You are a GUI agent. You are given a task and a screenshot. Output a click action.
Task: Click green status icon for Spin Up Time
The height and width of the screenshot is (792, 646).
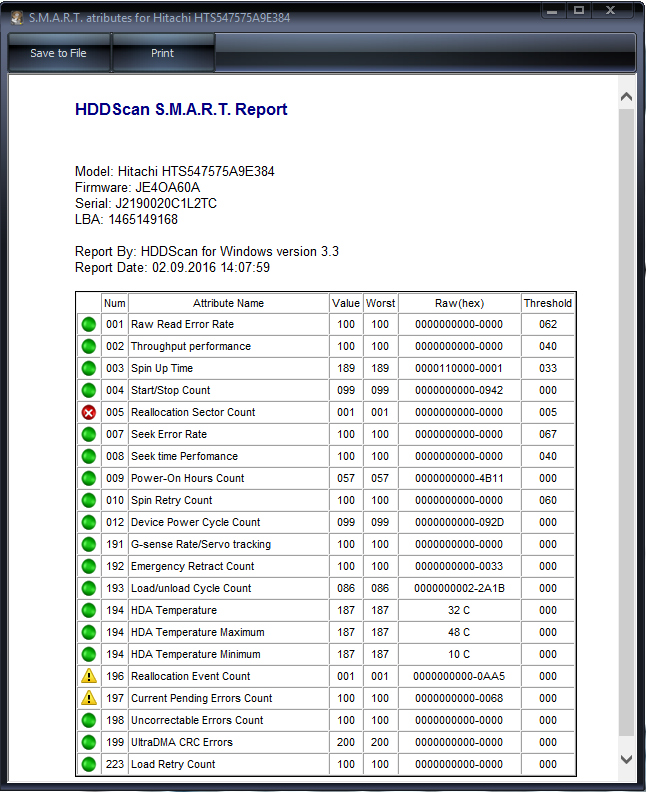pyautogui.click(x=89, y=368)
